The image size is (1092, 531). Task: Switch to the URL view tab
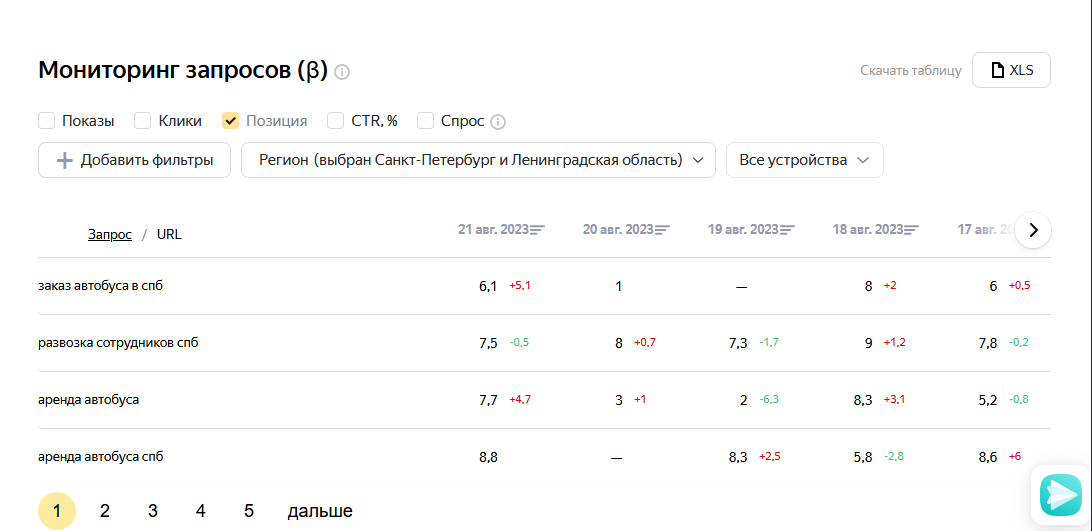click(169, 235)
